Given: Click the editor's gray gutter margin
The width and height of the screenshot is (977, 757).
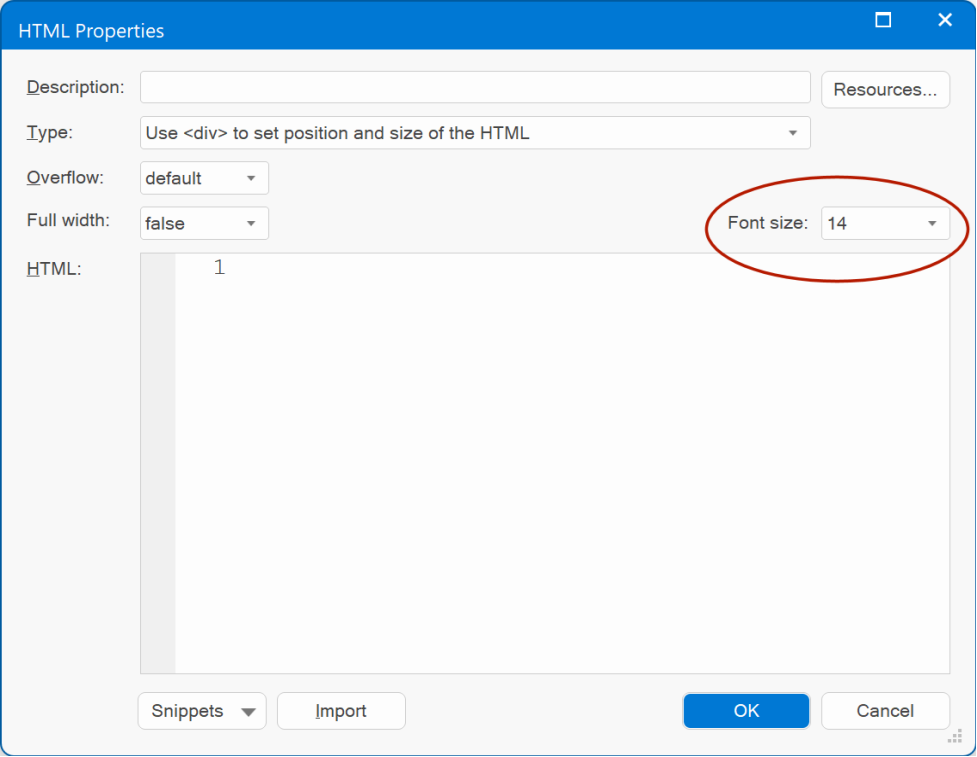Looking at the screenshot, I should coord(158,463).
